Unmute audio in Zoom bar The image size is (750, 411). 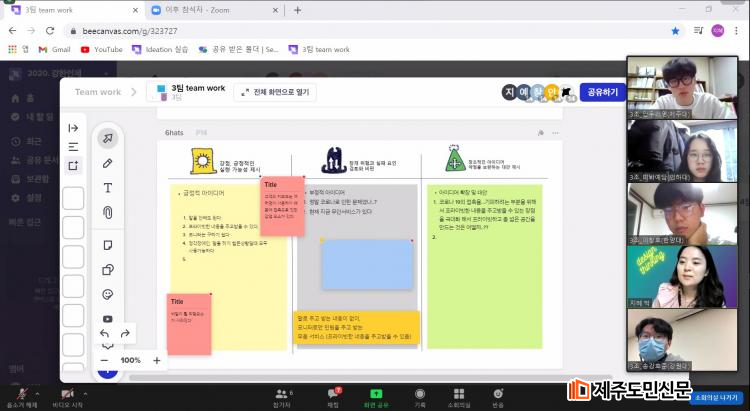coord(17,396)
